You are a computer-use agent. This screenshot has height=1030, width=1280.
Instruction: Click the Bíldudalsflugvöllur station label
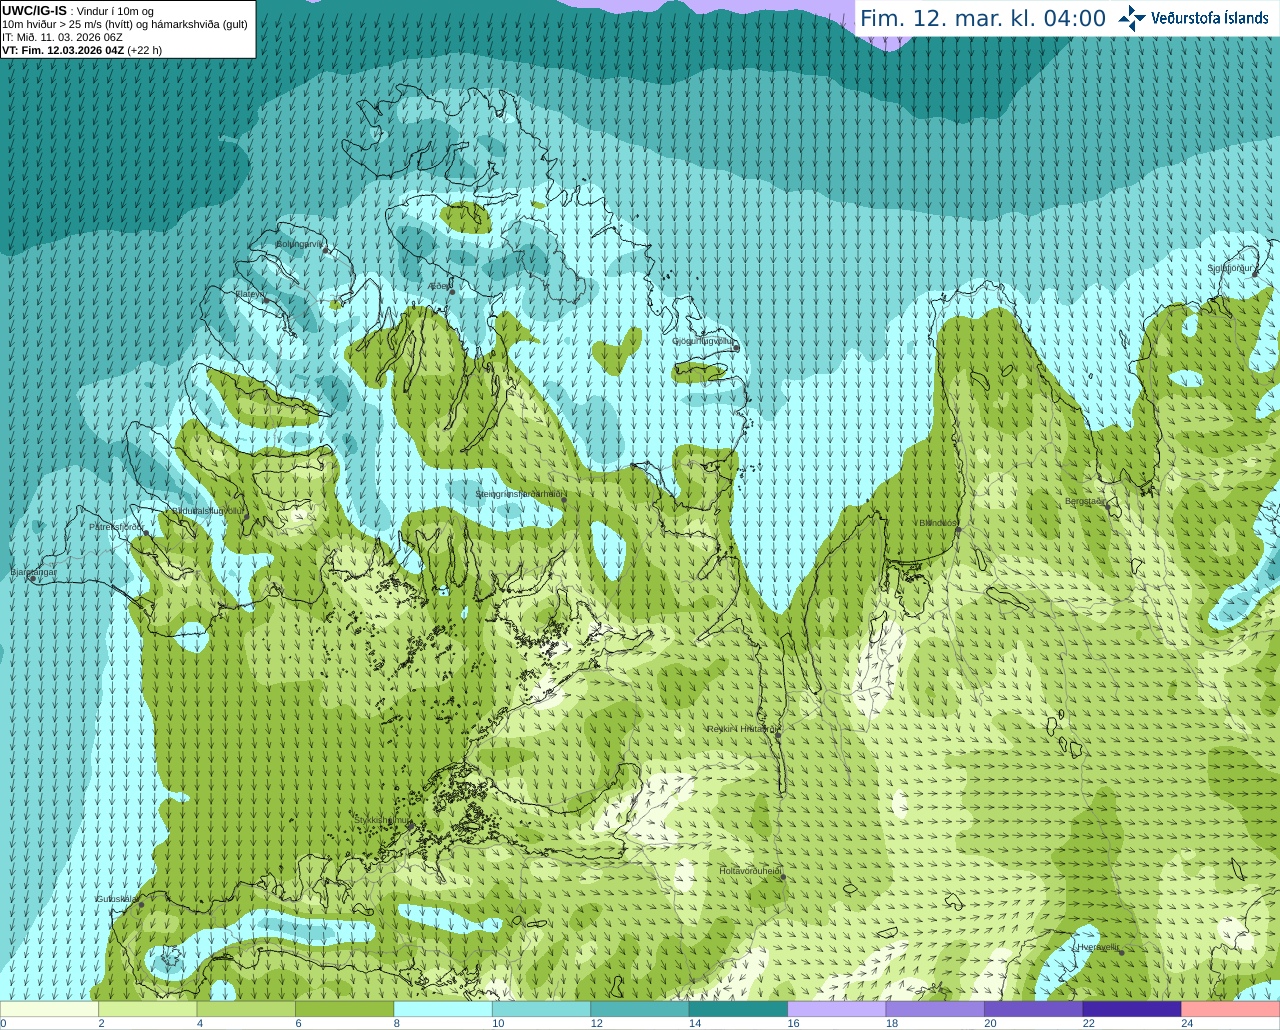(x=207, y=510)
